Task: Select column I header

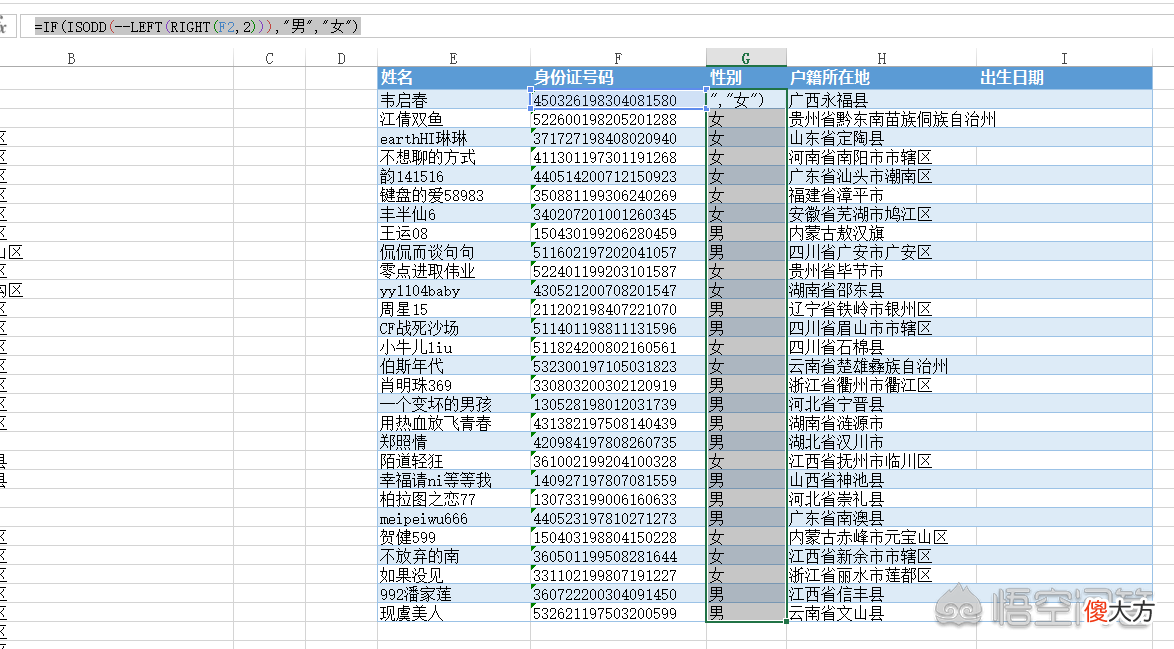Action: coord(1064,58)
